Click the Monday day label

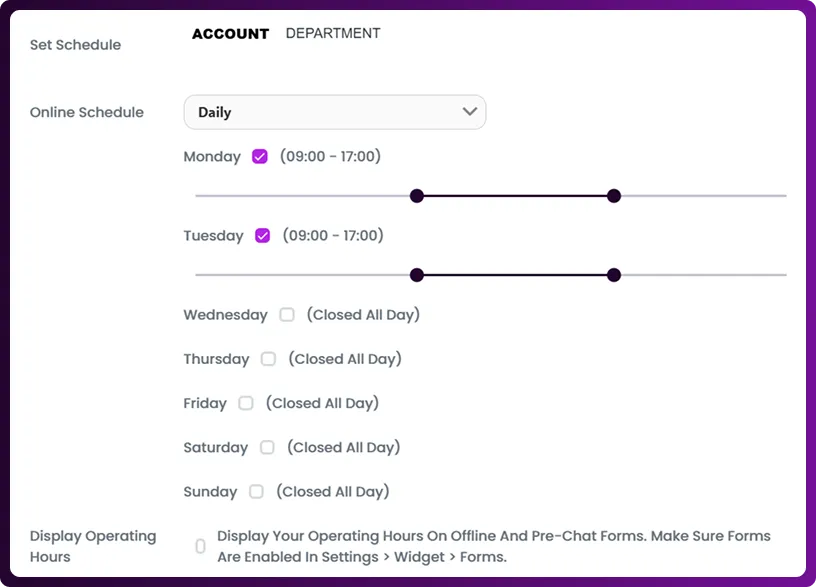(212, 157)
